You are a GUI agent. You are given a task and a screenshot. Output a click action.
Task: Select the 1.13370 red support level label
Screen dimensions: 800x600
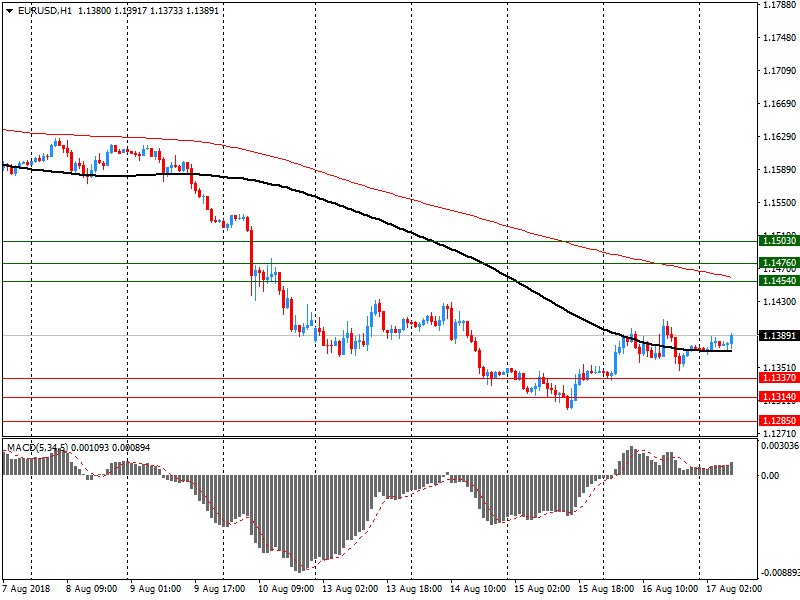[x=779, y=378]
